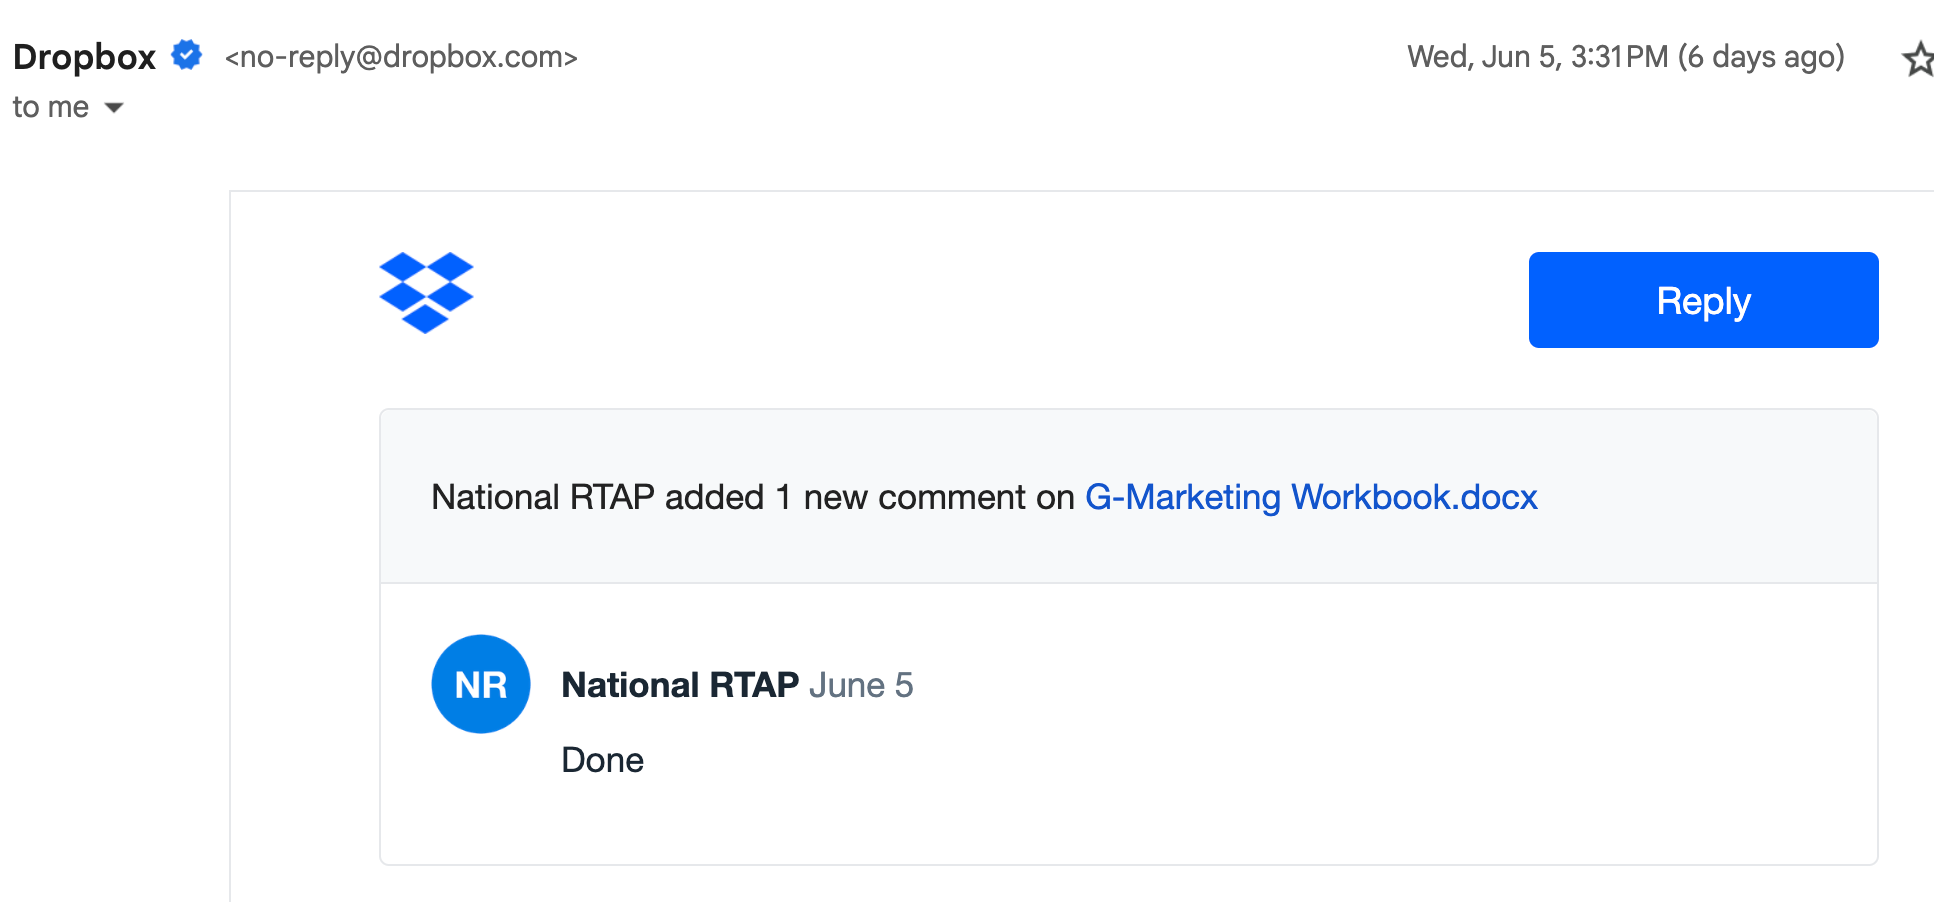Click the bold National RTAP commenter name
The height and width of the screenshot is (902, 1934).
click(680, 685)
